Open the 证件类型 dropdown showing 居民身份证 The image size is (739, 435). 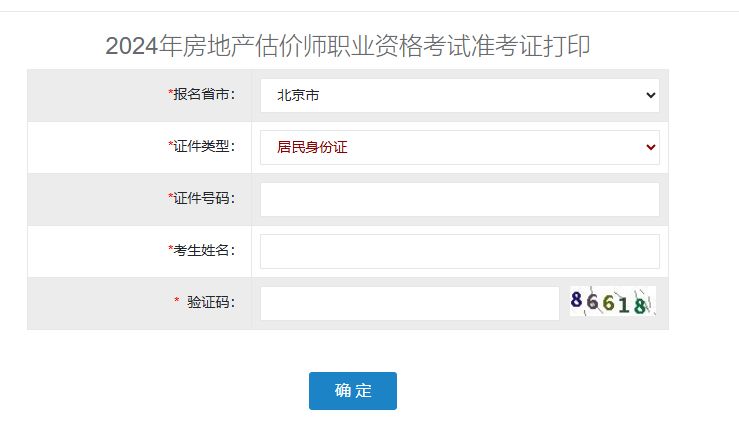coord(460,148)
